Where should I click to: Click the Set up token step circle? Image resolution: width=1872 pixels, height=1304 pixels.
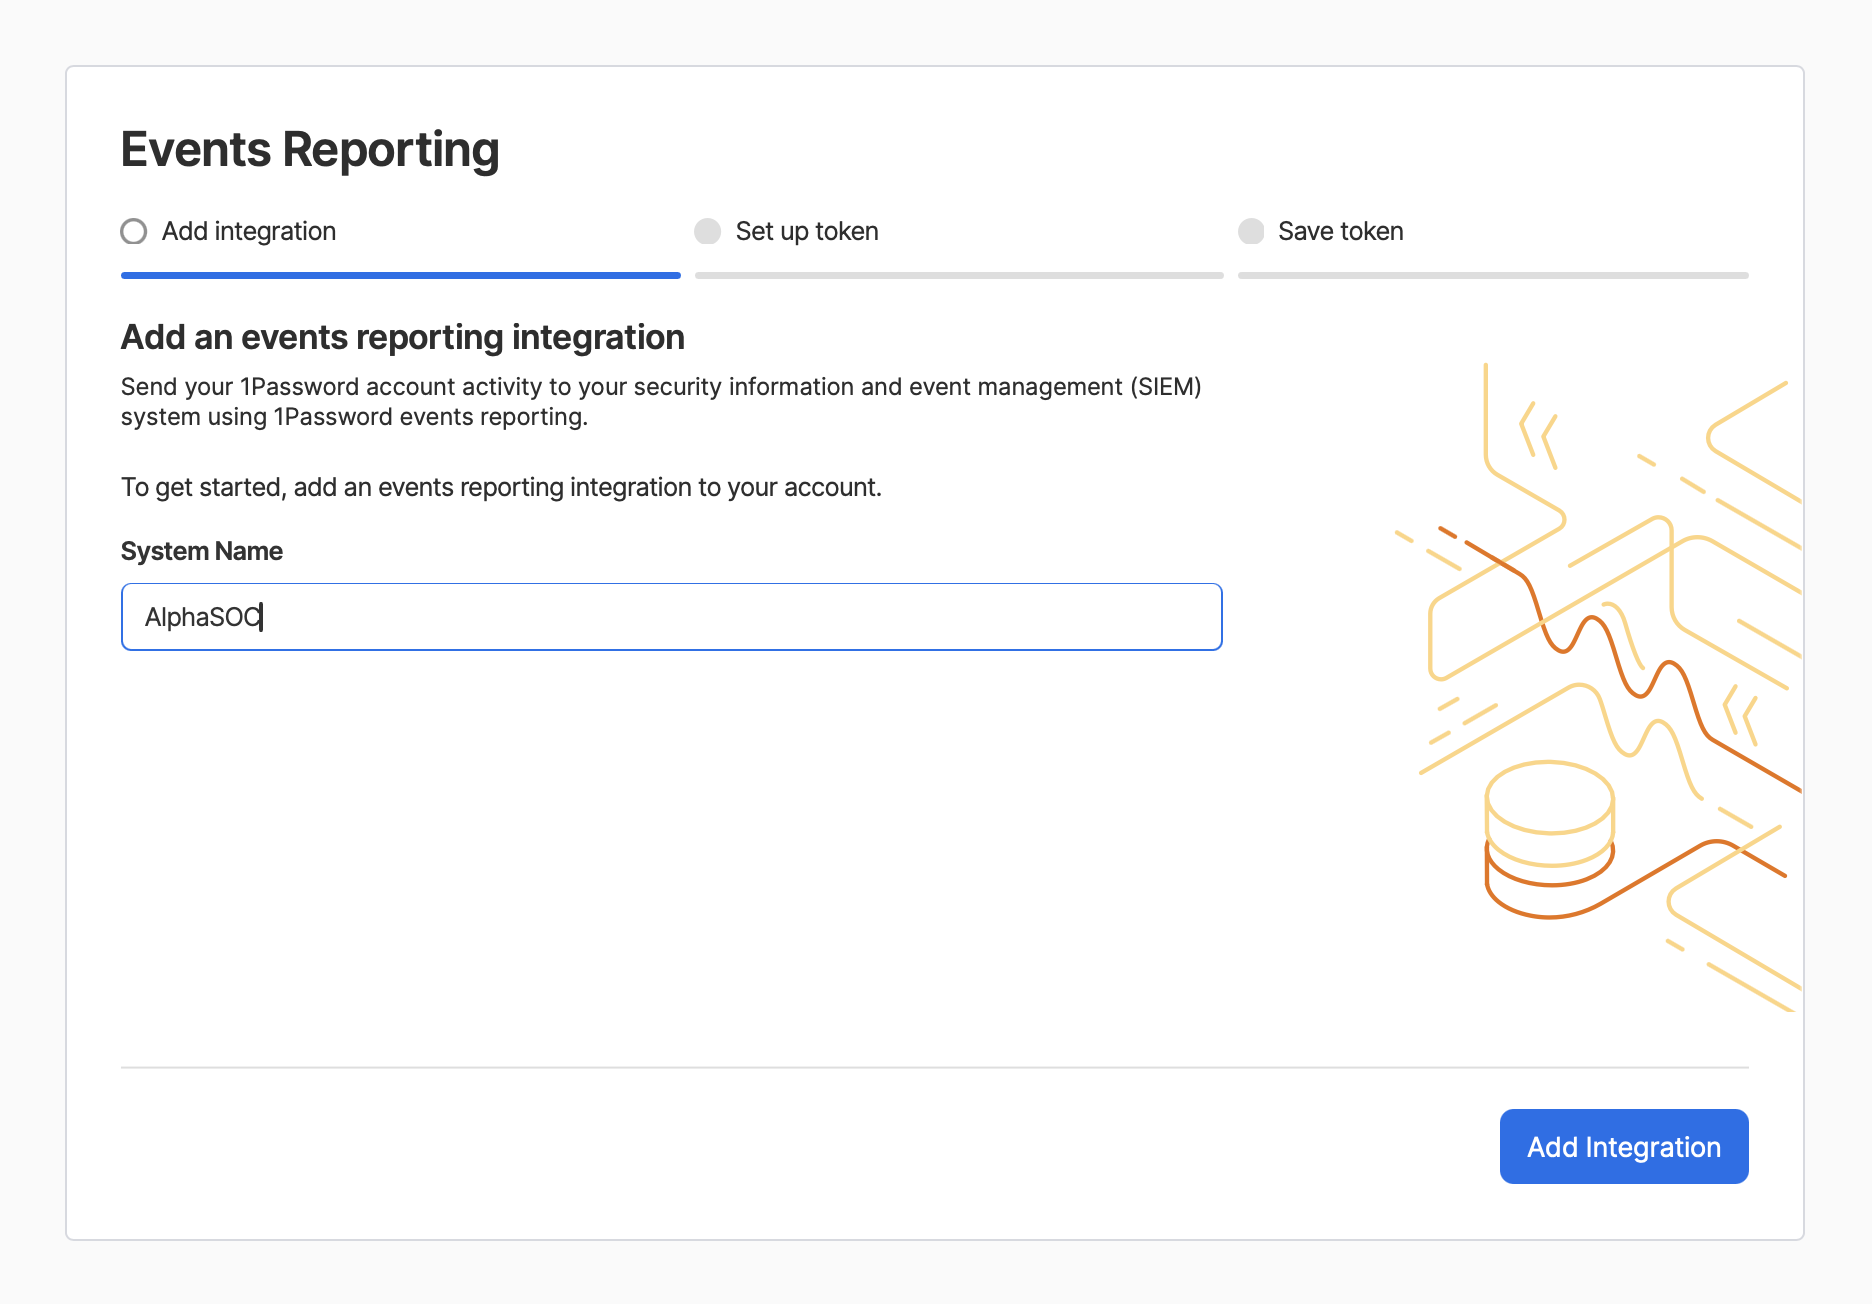click(708, 232)
